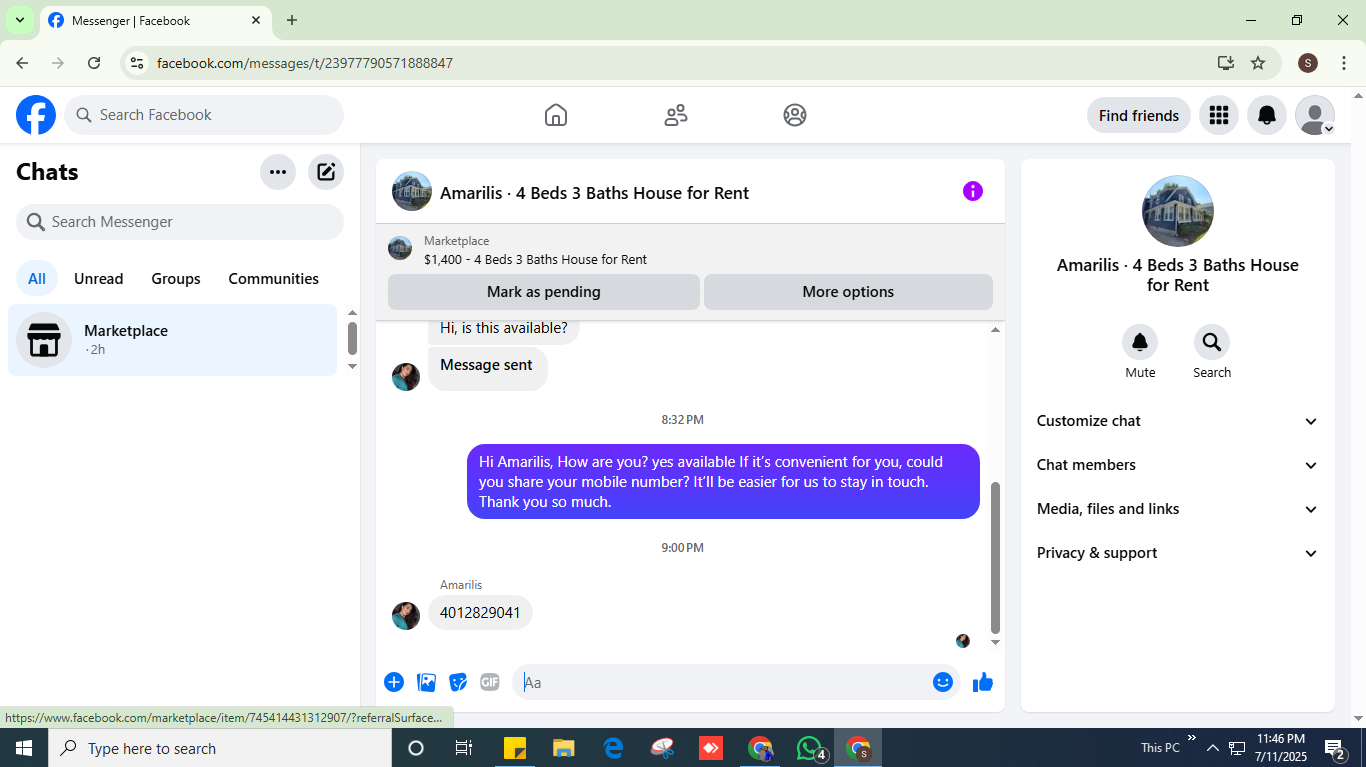The width and height of the screenshot is (1366, 767).
Task: Attach a file with the photo icon
Action: 427,682
